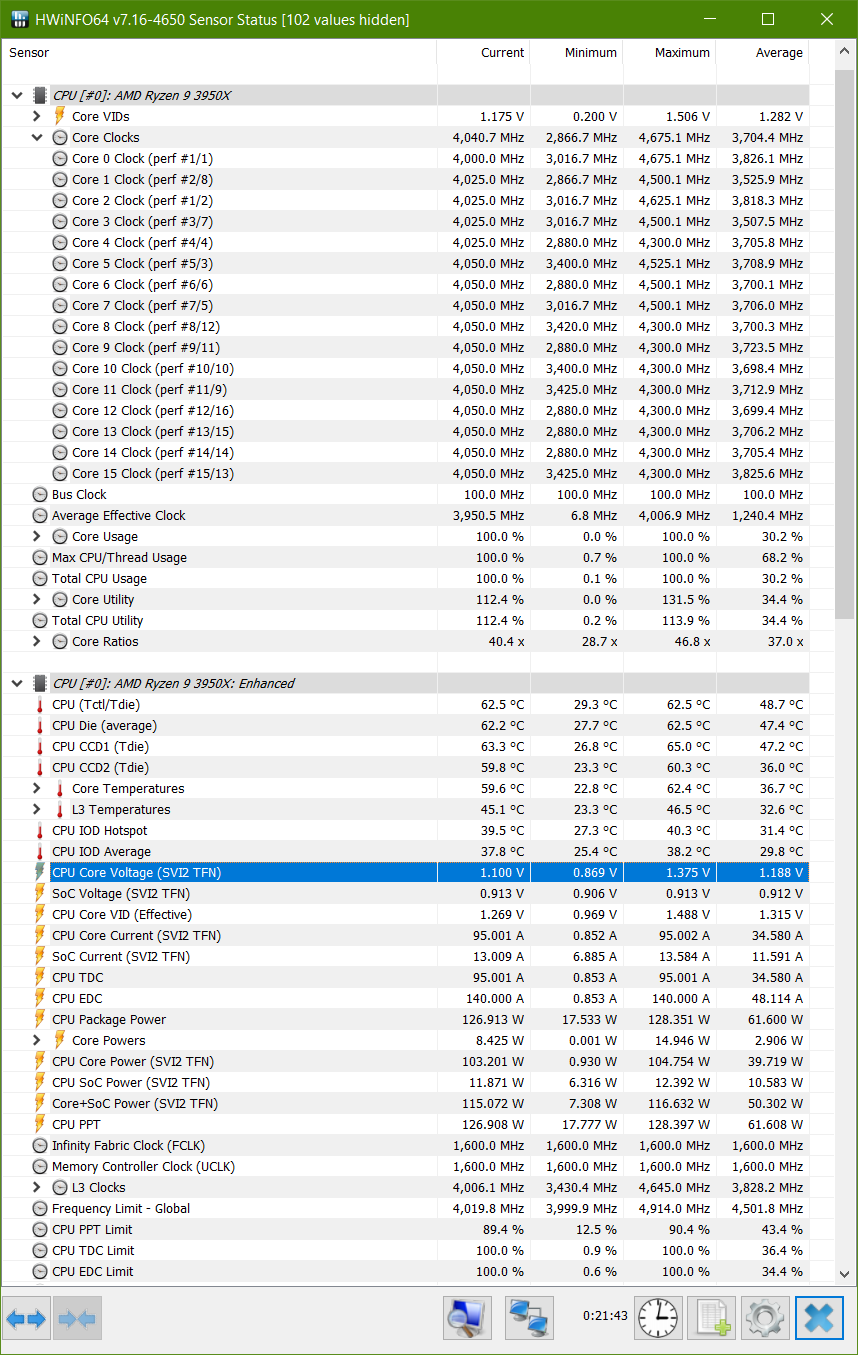This screenshot has height=1355, width=858.
Task: Click the thermometer icon next to CPU CCD2 (Tdie)
Action: (x=40, y=768)
